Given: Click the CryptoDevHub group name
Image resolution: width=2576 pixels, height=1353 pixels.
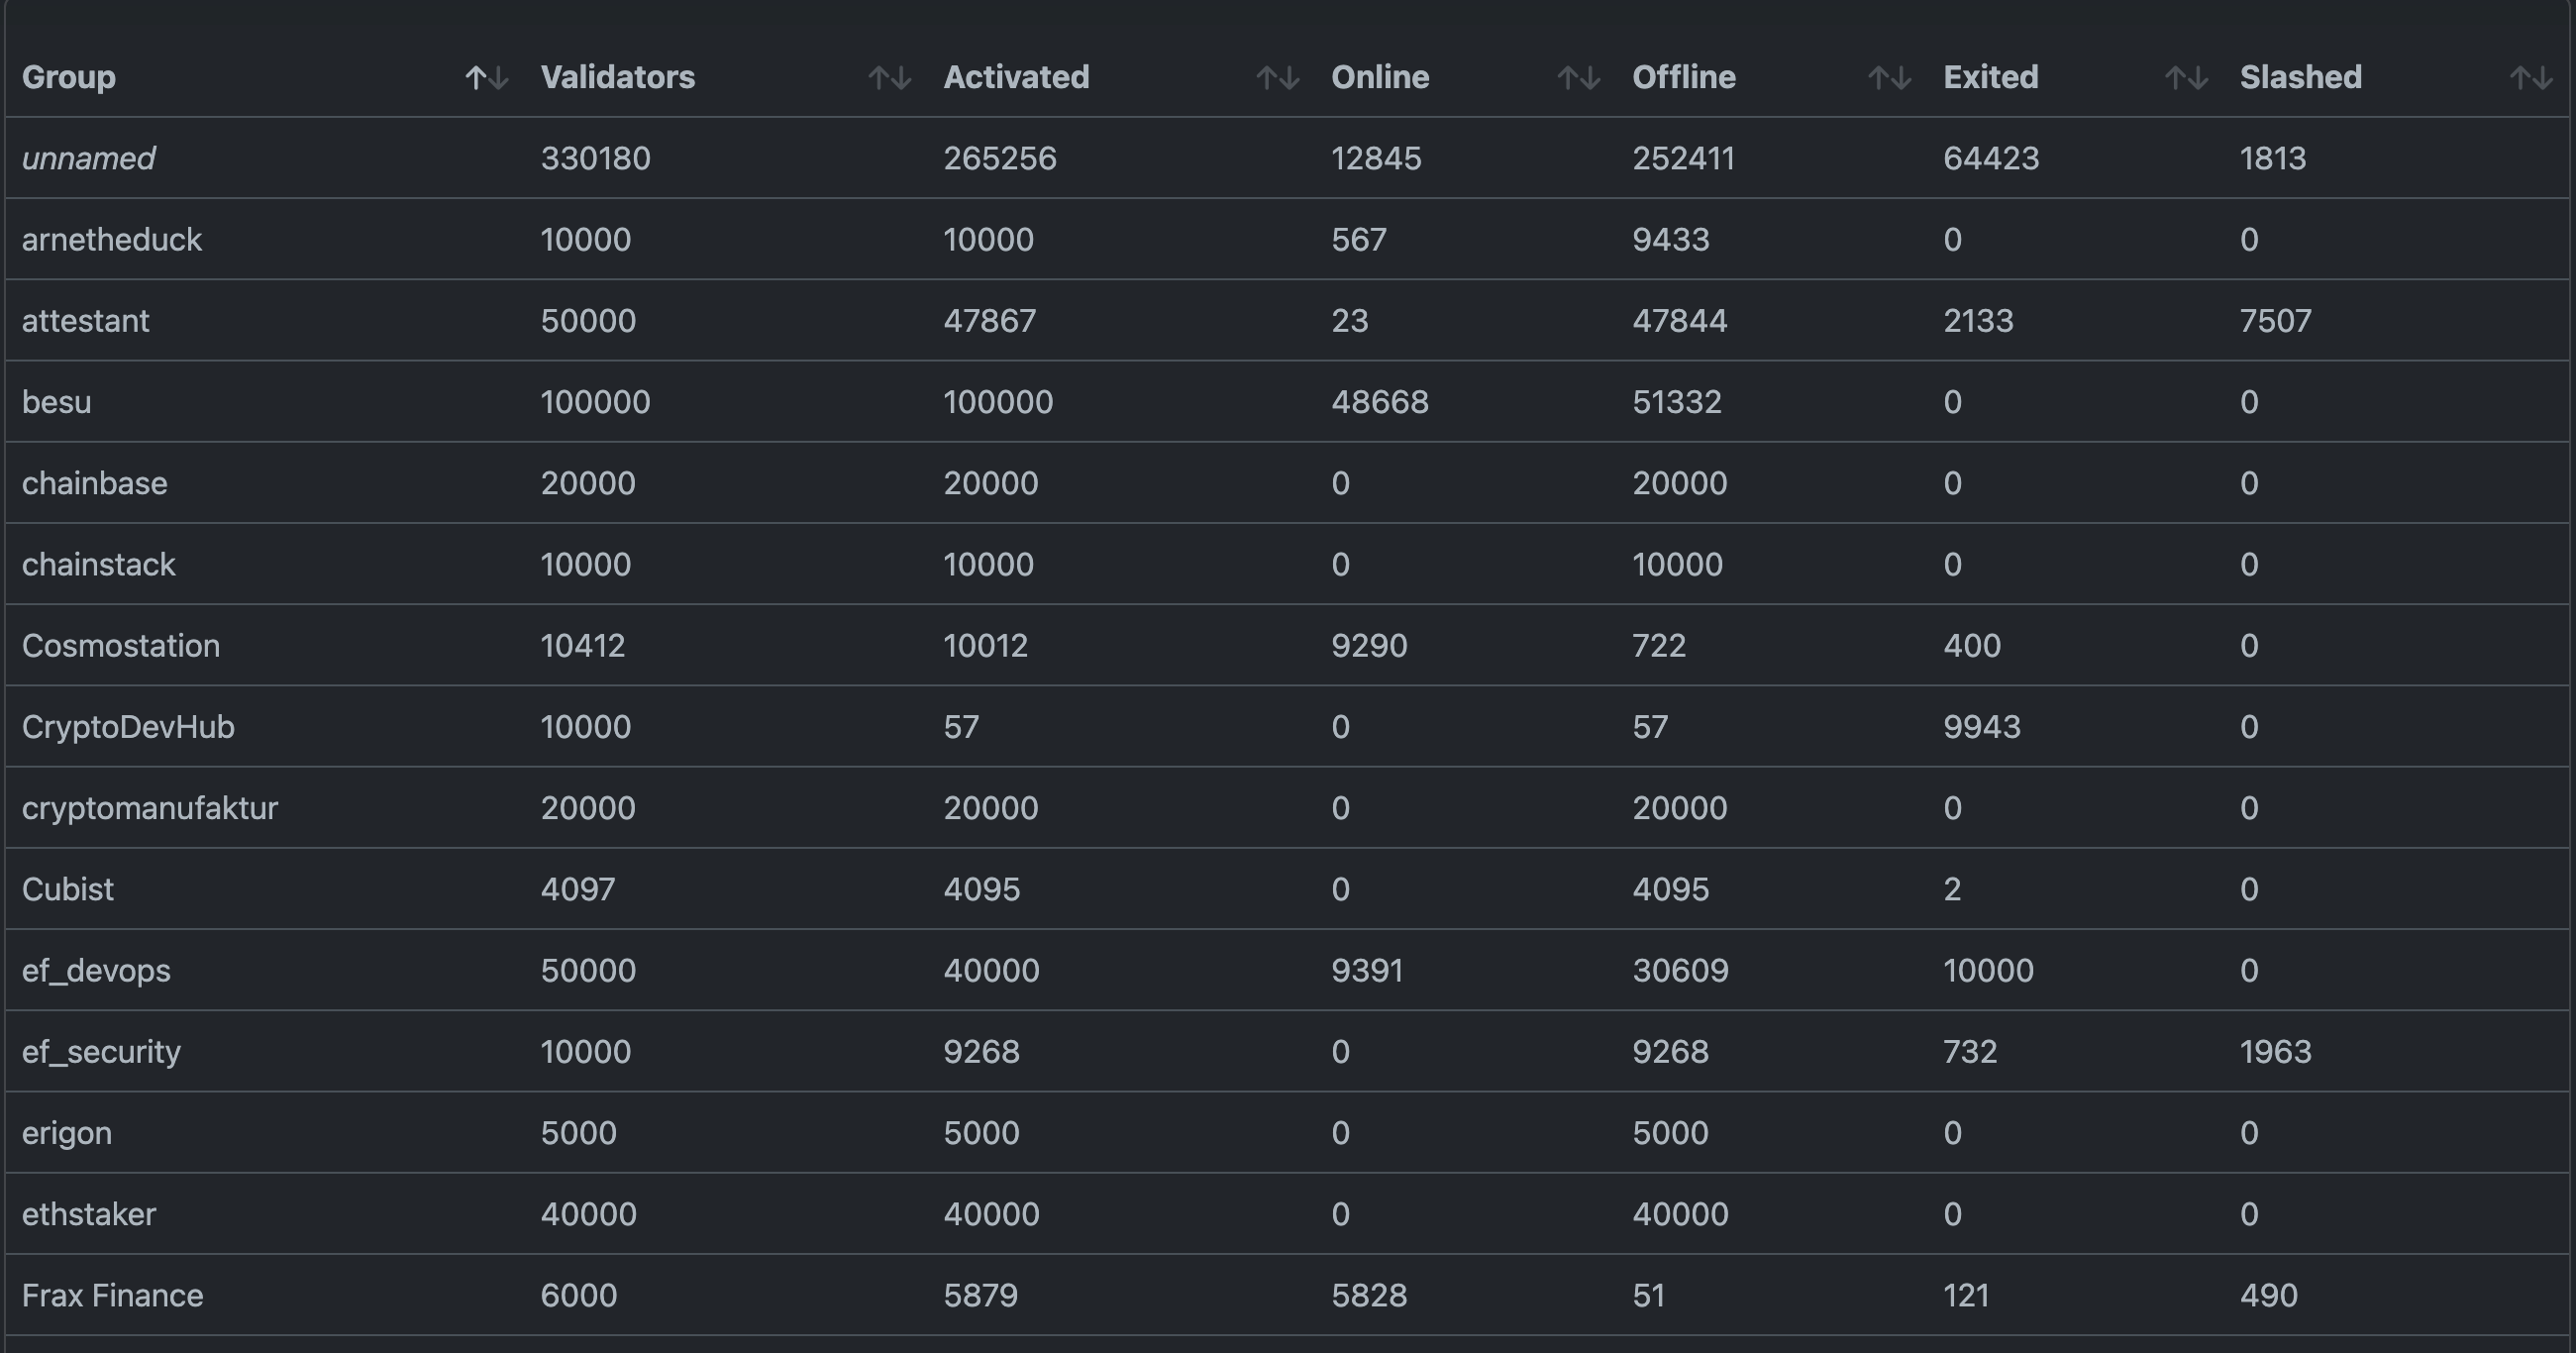Looking at the screenshot, I should click(128, 727).
